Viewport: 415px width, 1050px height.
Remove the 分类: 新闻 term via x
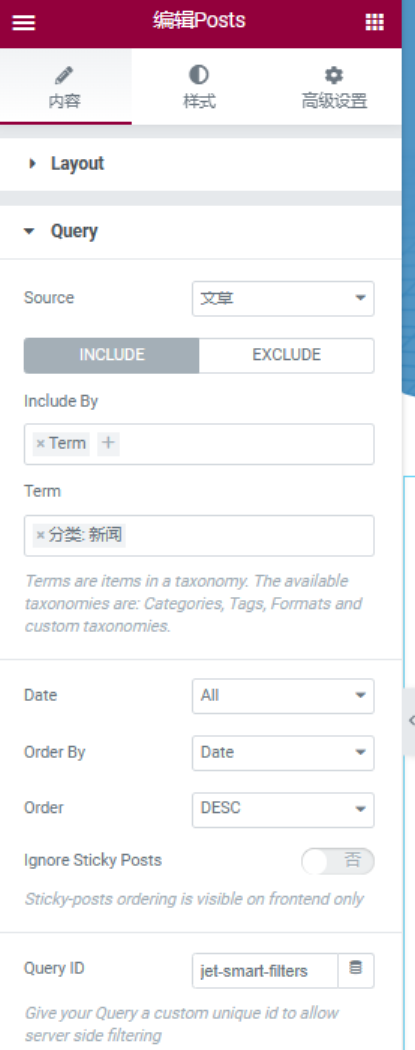40,535
